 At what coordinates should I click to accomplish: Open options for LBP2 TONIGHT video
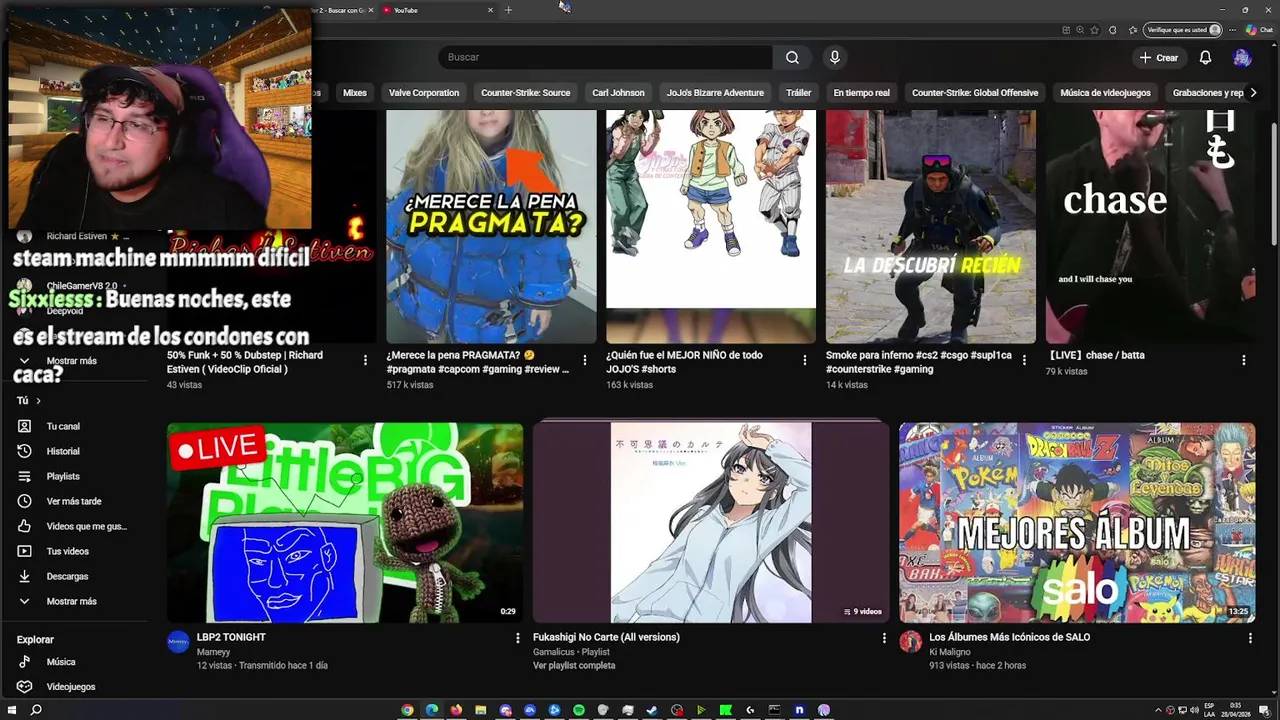[x=517, y=638]
